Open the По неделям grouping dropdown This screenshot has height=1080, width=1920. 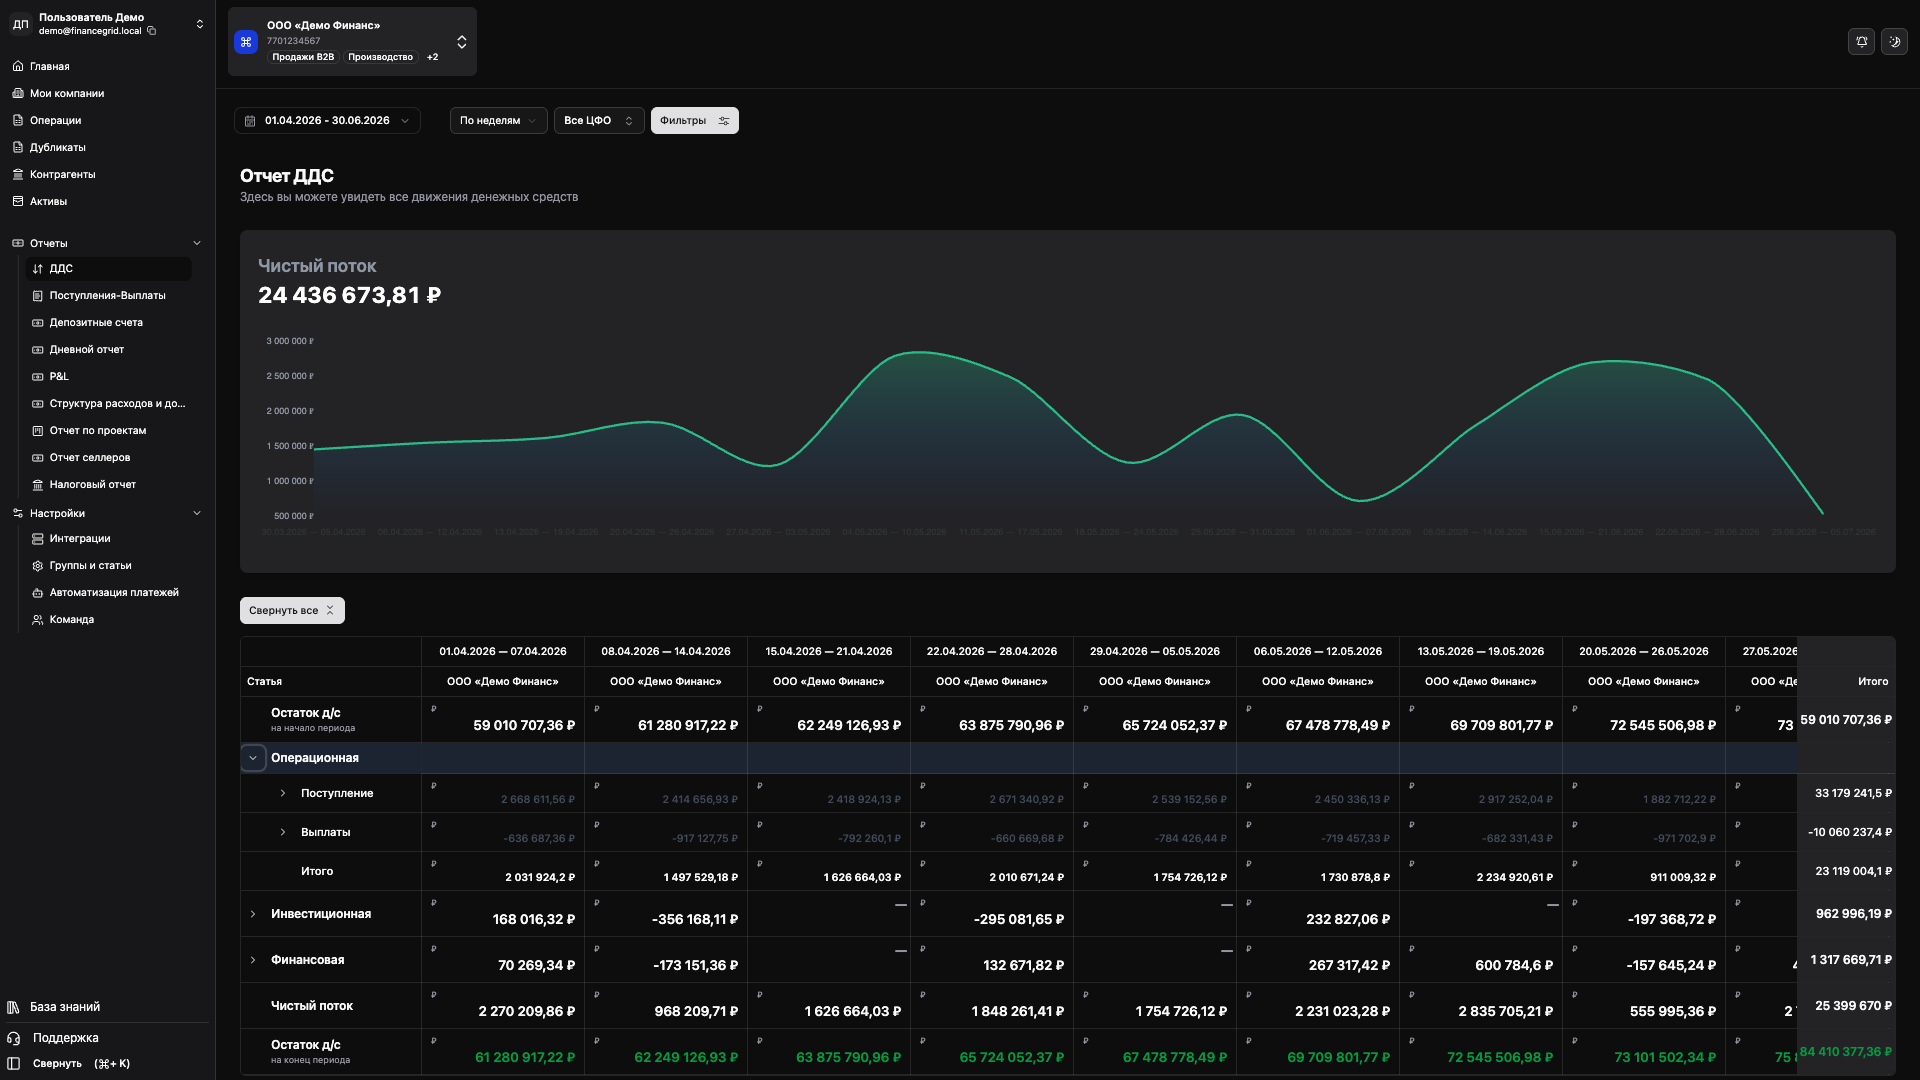pos(498,121)
